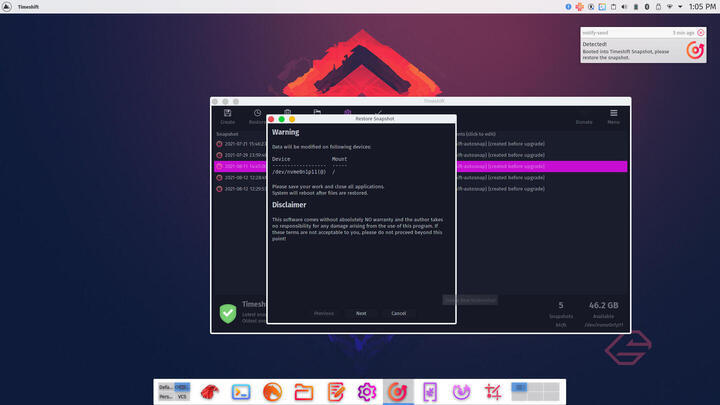Image resolution: width=720 pixels, height=405 pixels.
Task: Click the battery indicator in the tray
Action: (636, 7)
